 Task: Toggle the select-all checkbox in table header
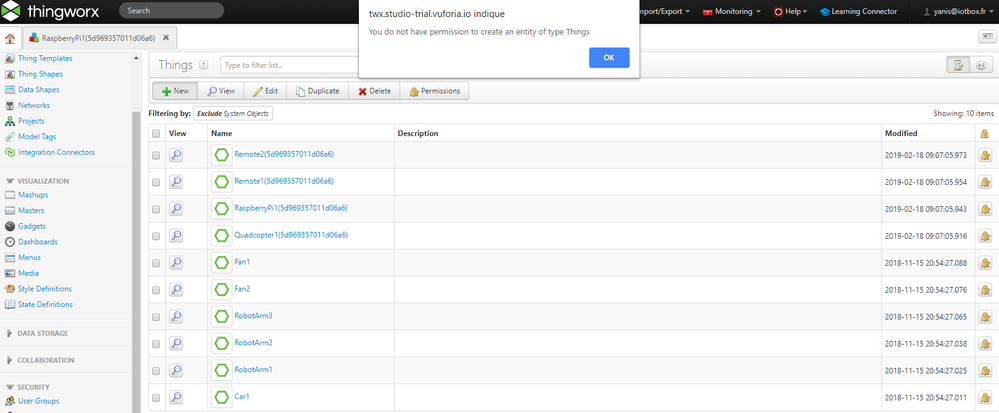[156, 134]
